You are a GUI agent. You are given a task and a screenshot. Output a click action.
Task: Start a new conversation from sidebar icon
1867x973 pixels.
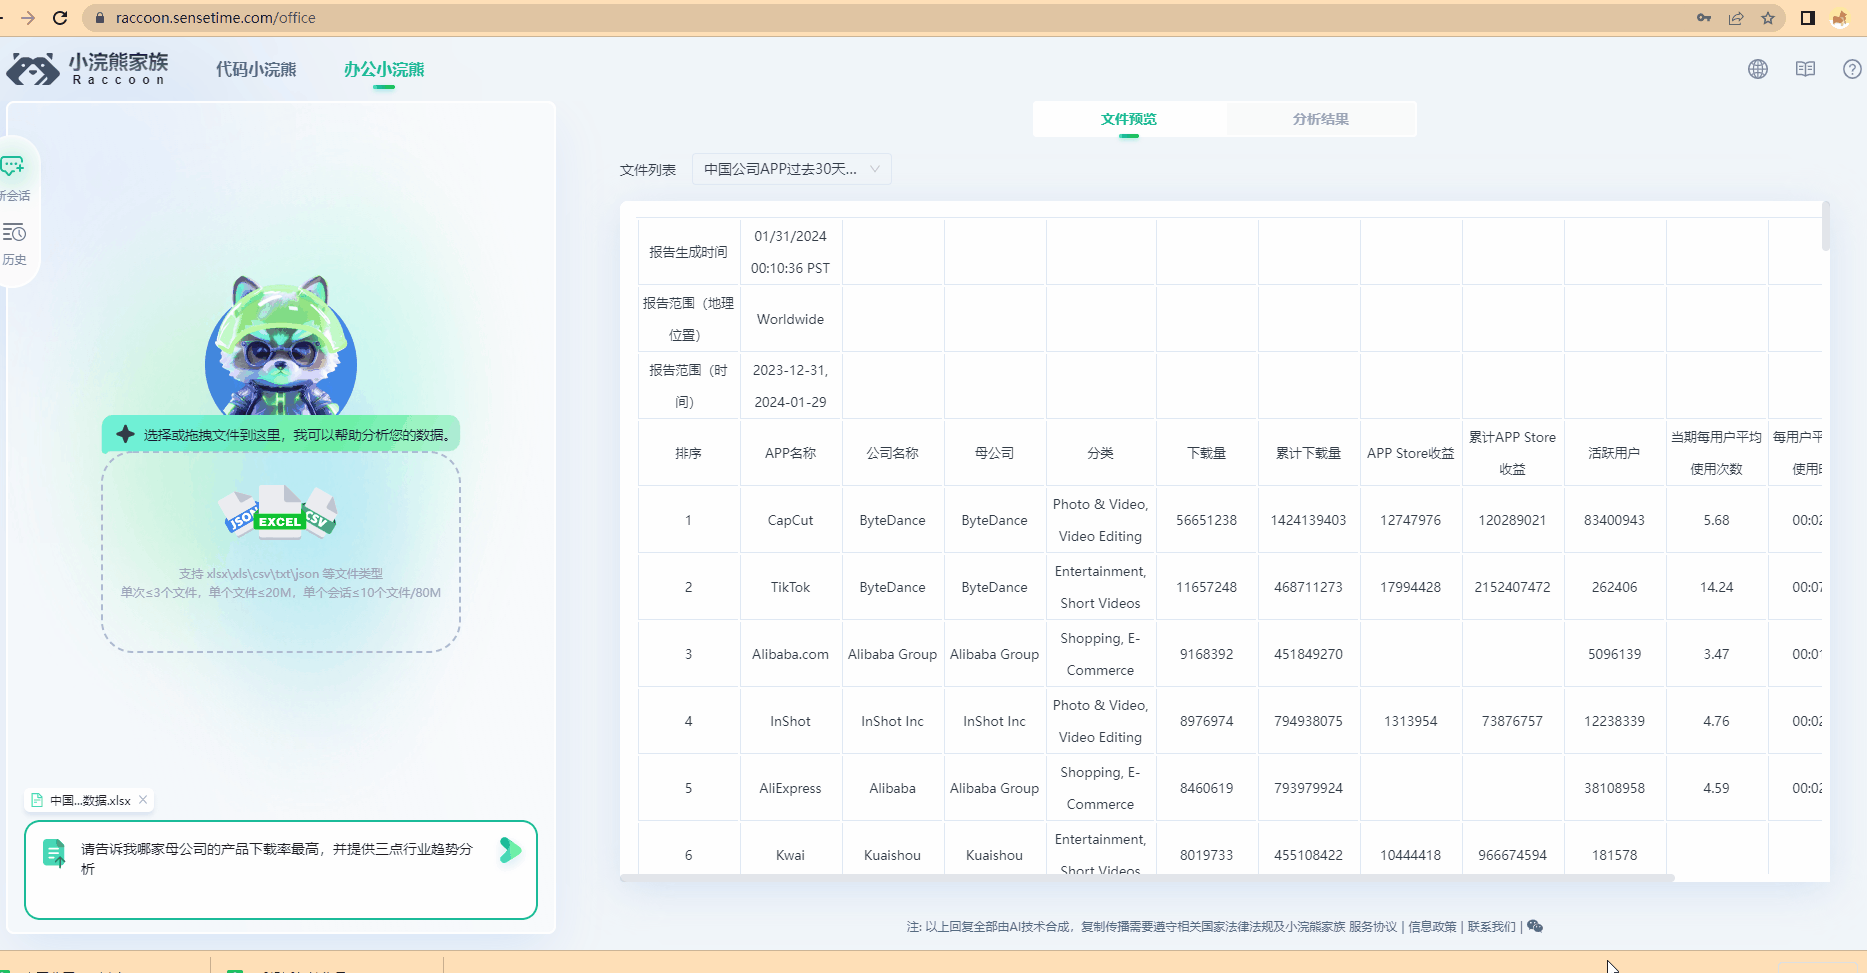click(x=14, y=178)
